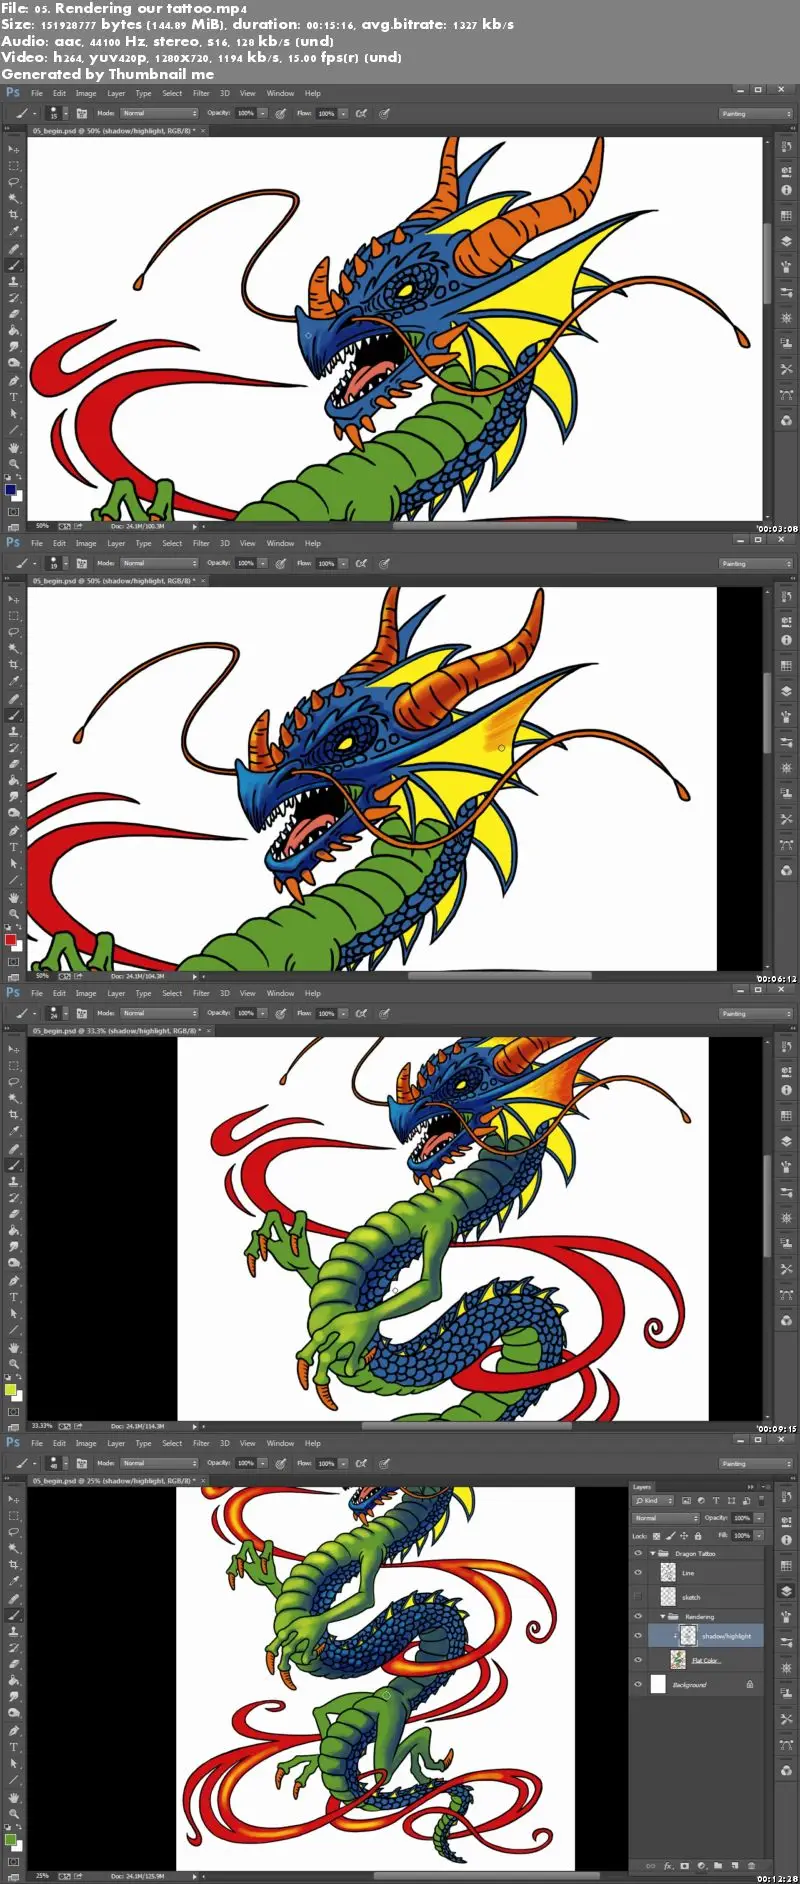Toggle lock all for layer
This screenshot has height=1884, width=800.
pos(697,1535)
